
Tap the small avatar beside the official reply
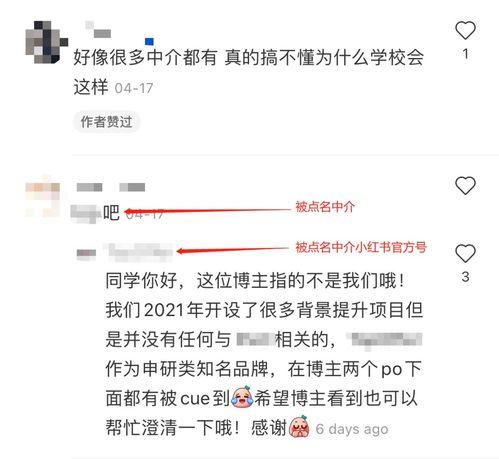pyautogui.click(x=86, y=253)
